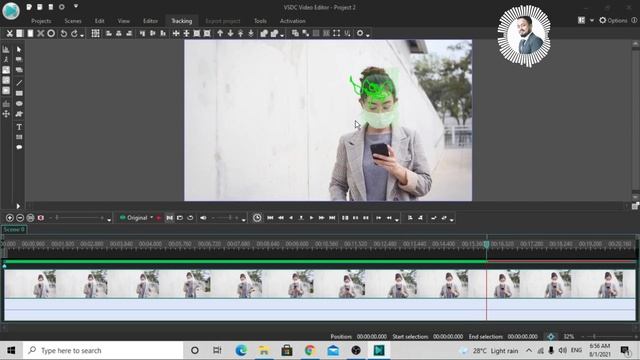The image size is (640, 360).
Task: Switch to the Tracking tab
Action: coord(181,21)
